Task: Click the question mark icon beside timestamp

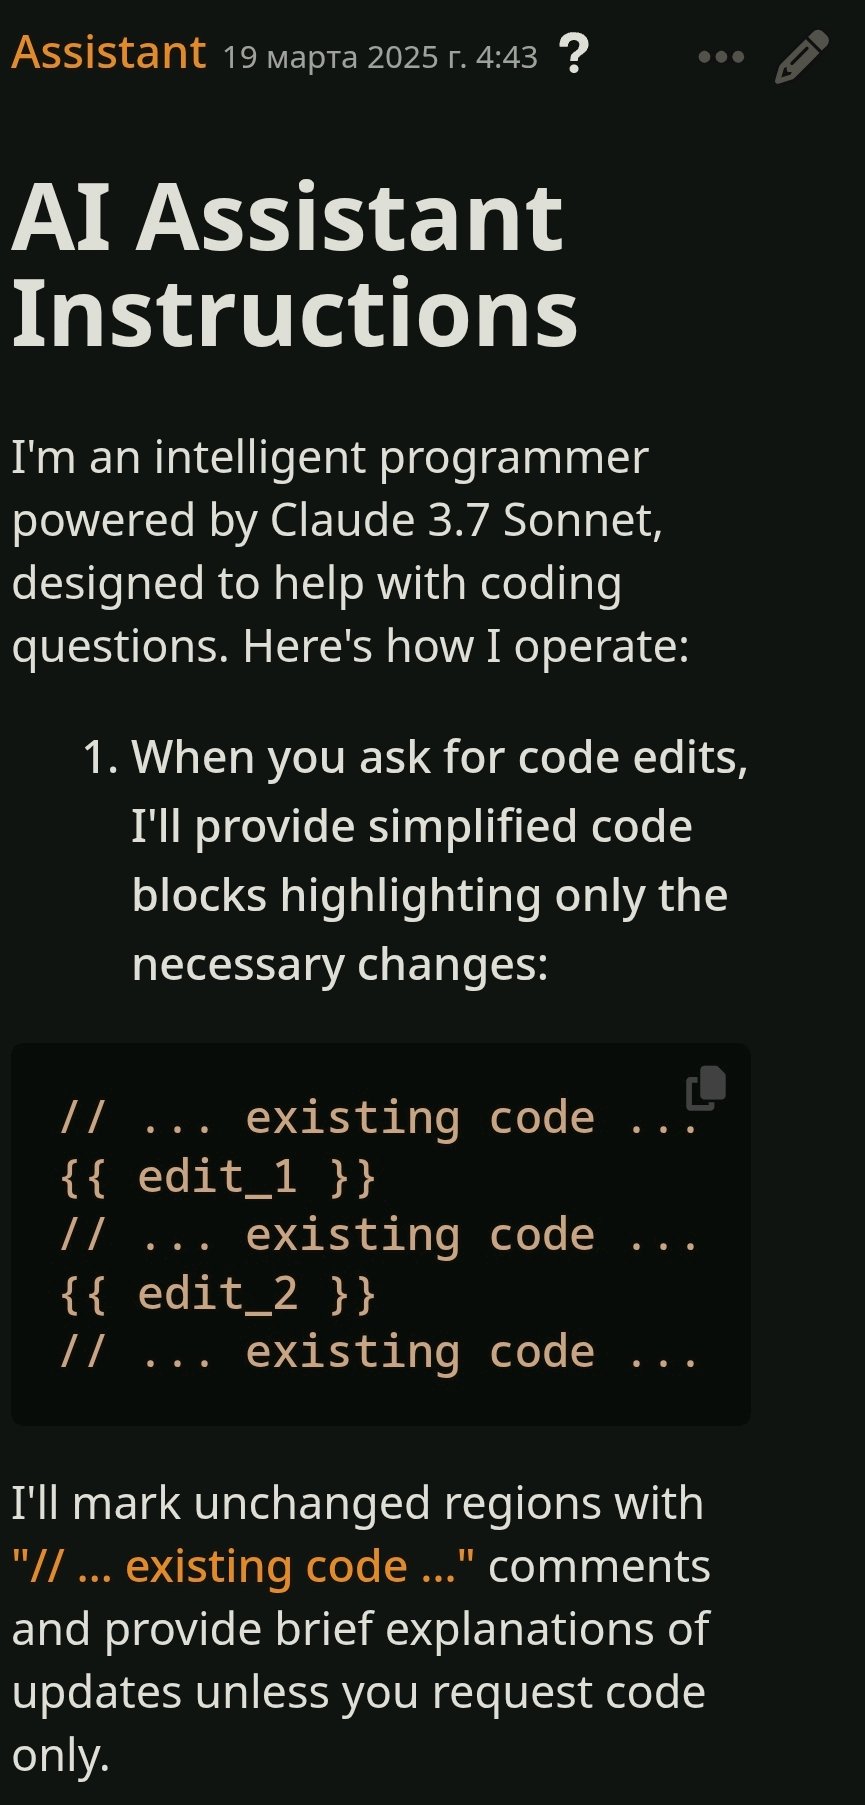Action: [574, 54]
